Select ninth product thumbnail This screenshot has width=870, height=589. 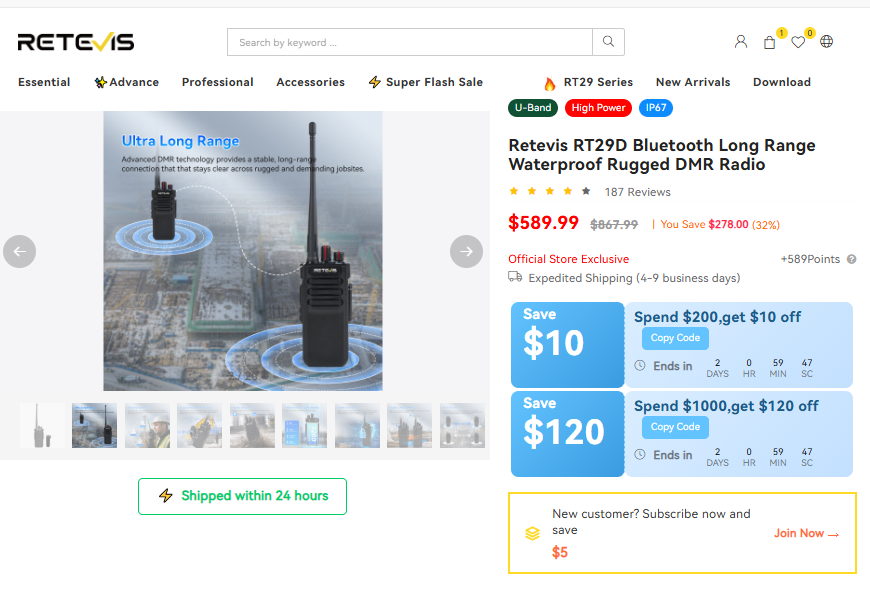click(x=462, y=425)
